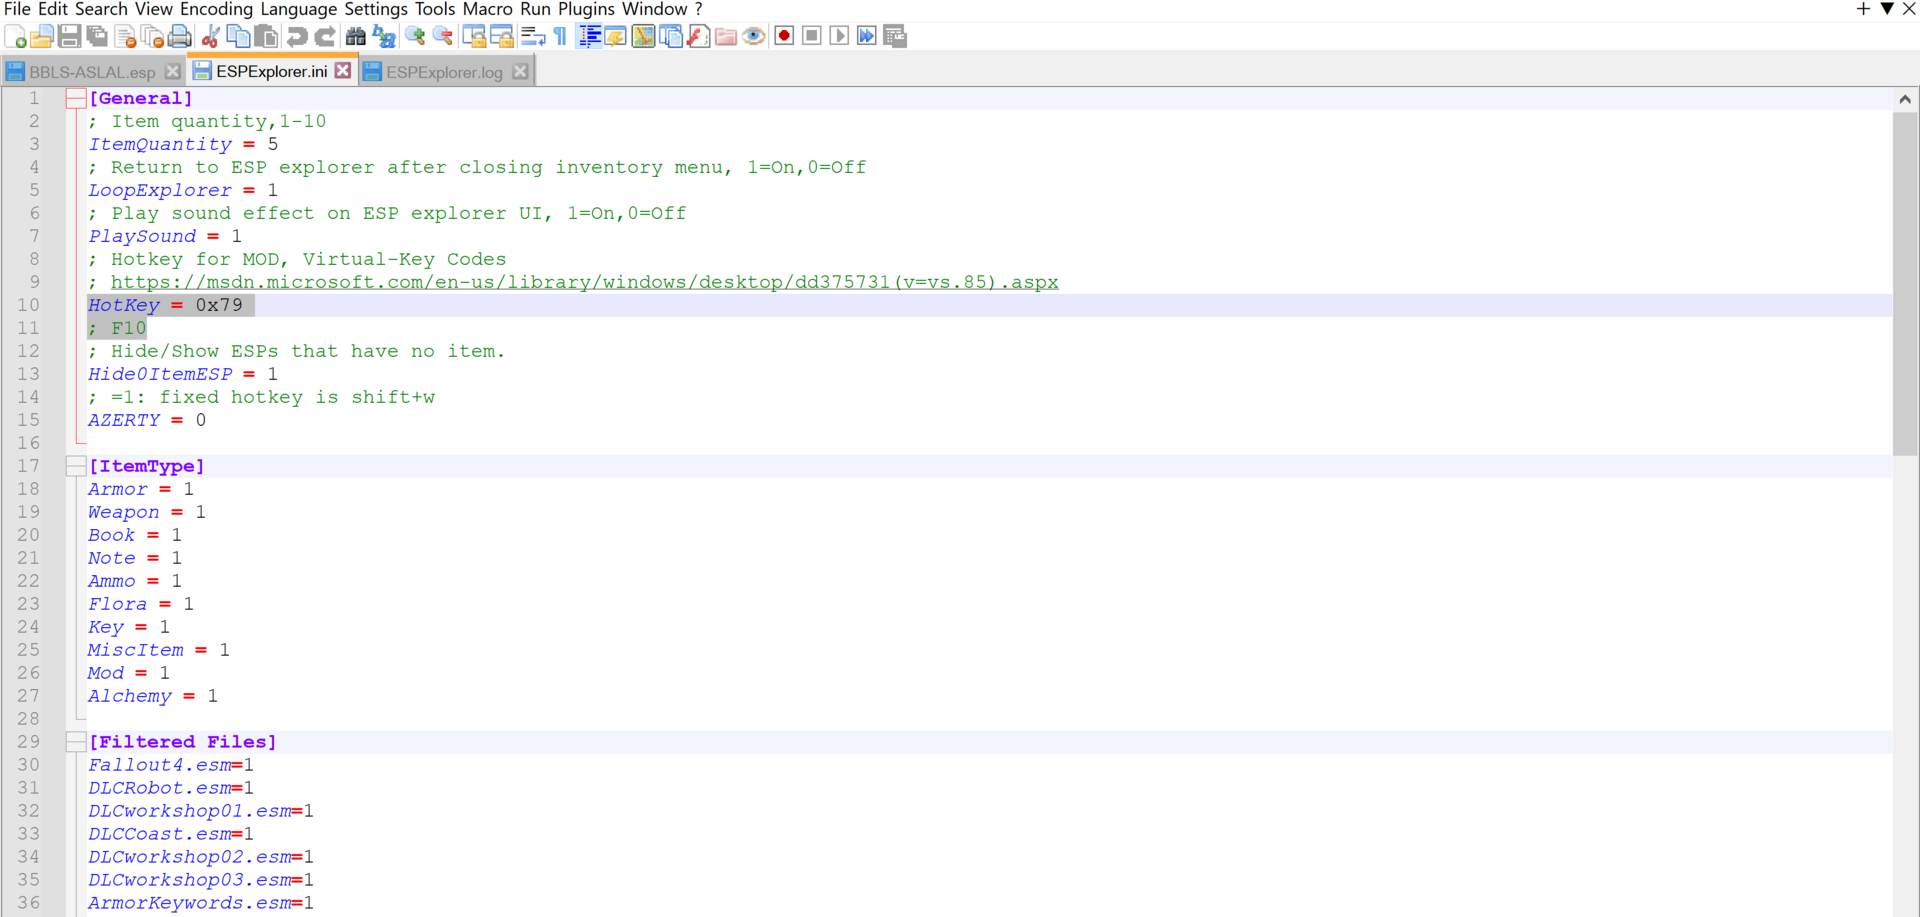1920x917 pixels.
Task: Zoom out with the magnifier minus icon
Action: tap(442, 37)
